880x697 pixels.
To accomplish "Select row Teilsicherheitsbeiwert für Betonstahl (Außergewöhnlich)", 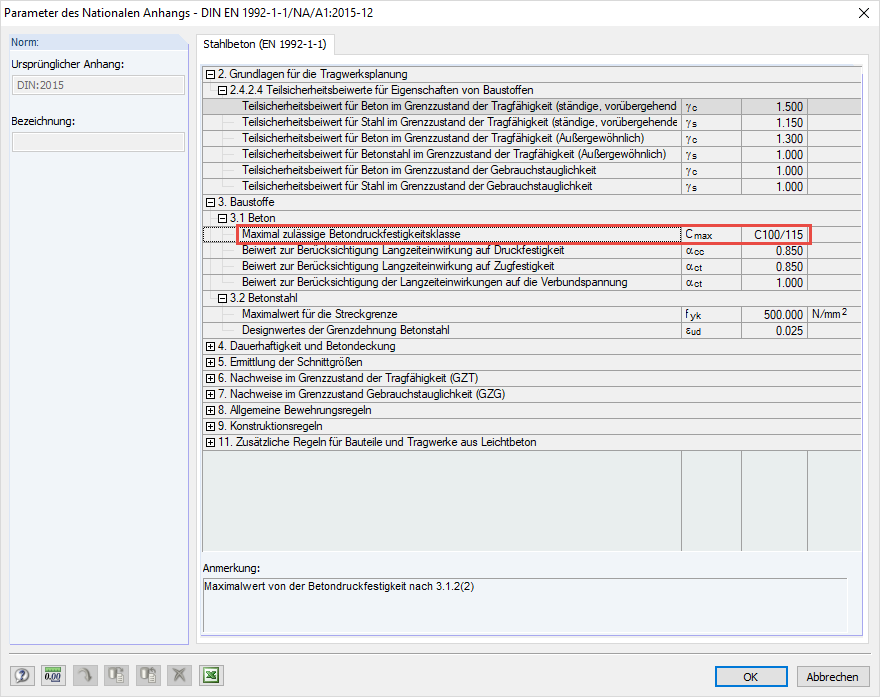I will click(531, 154).
